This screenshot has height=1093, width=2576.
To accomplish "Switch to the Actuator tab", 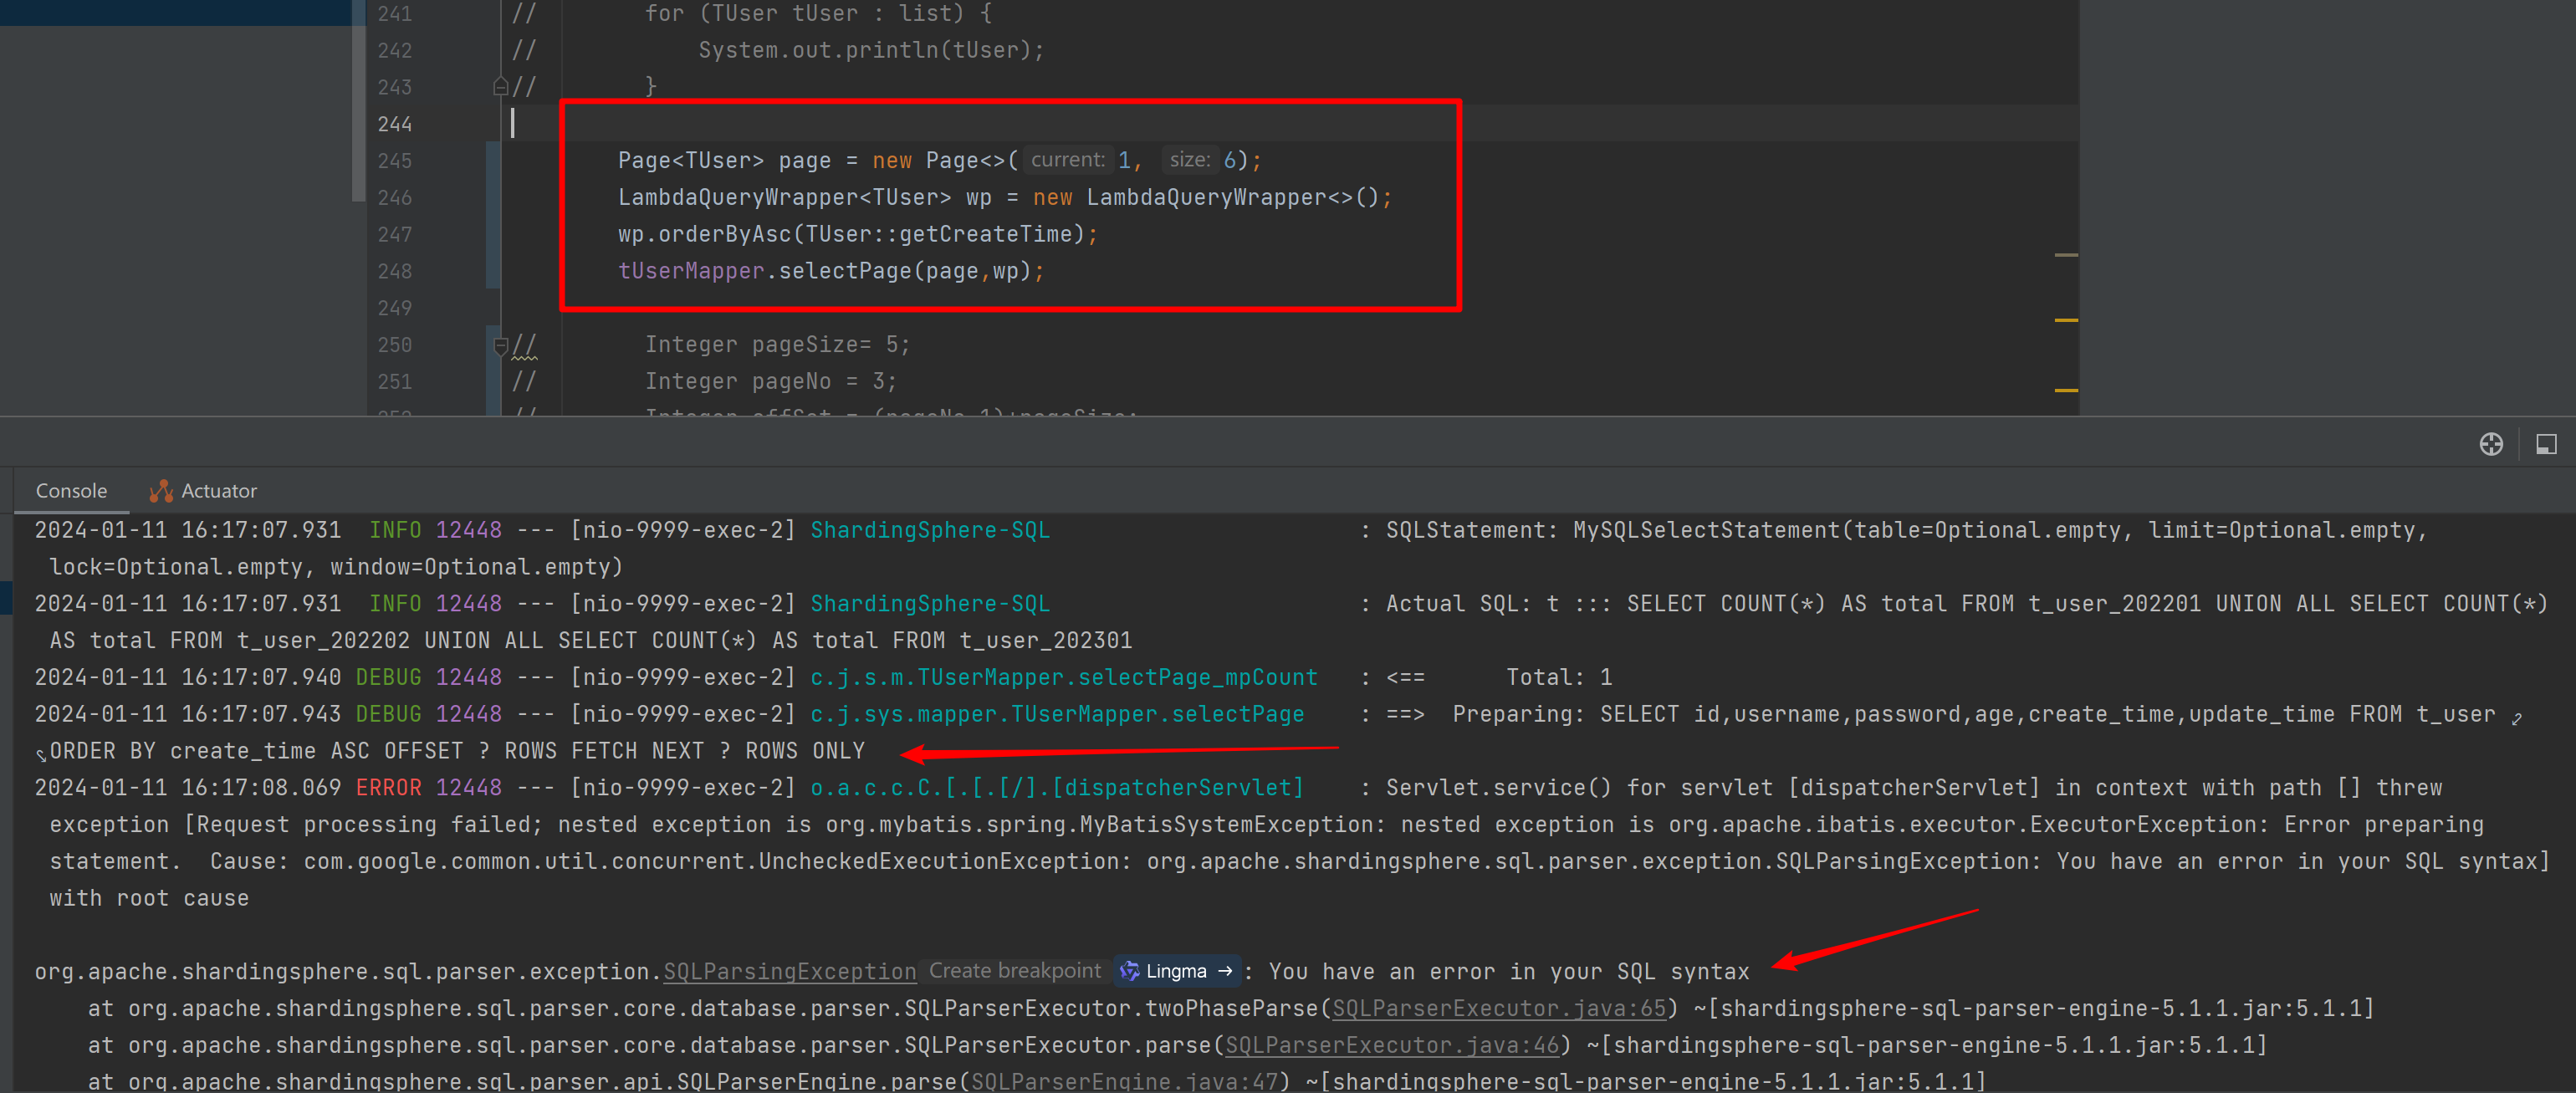I will [217, 490].
